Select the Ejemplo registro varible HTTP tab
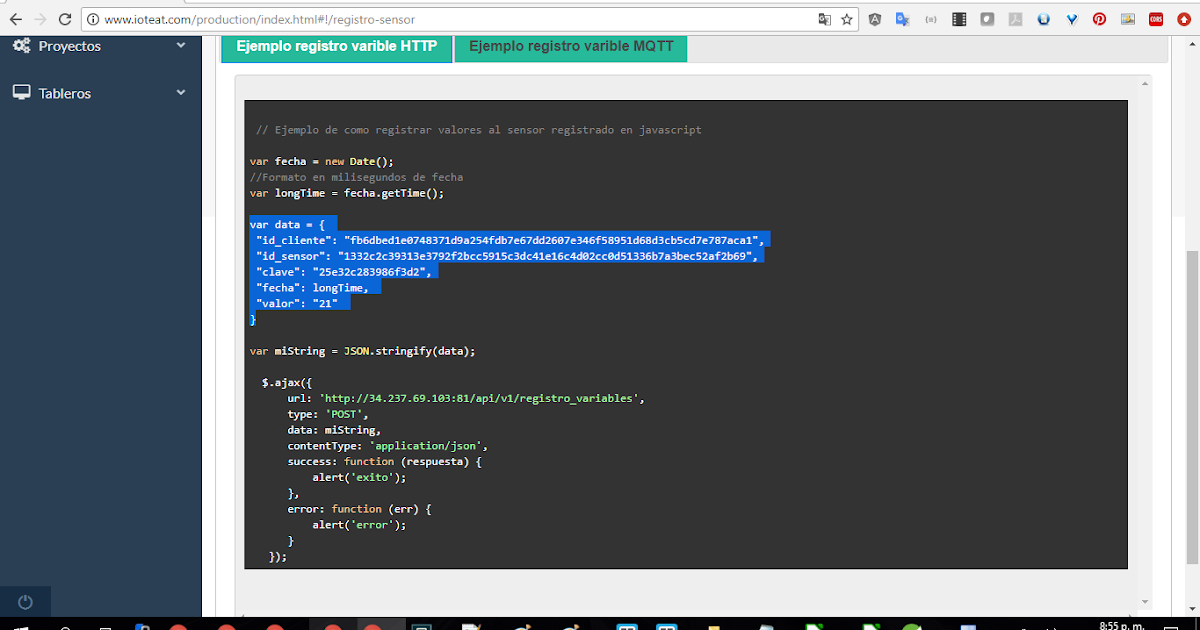Screen dimensions: 1200x630 point(336,46)
